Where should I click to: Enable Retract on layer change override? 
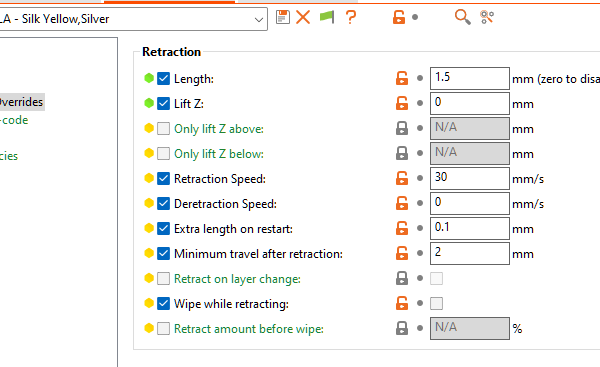pyautogui.click(x=163, y=279)
